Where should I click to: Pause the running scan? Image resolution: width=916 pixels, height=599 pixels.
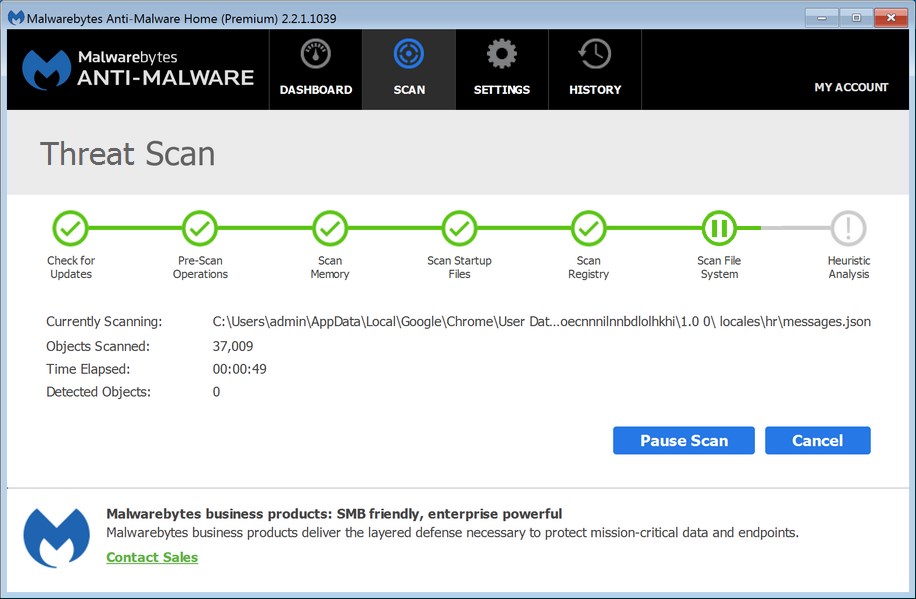tap(683, 440)
